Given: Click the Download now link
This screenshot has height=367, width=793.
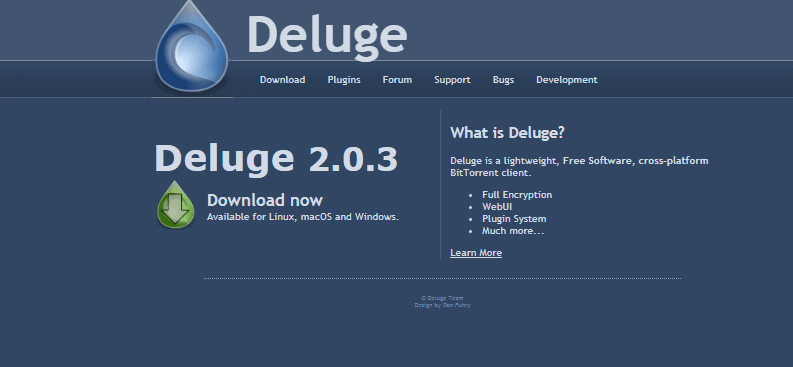Looking at the screenshot, I should point(265,200).
